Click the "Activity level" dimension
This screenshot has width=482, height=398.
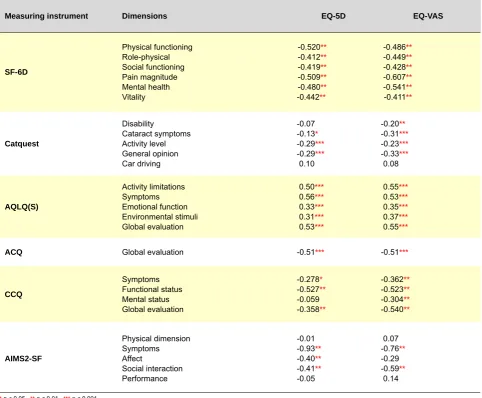click(144, 144)
